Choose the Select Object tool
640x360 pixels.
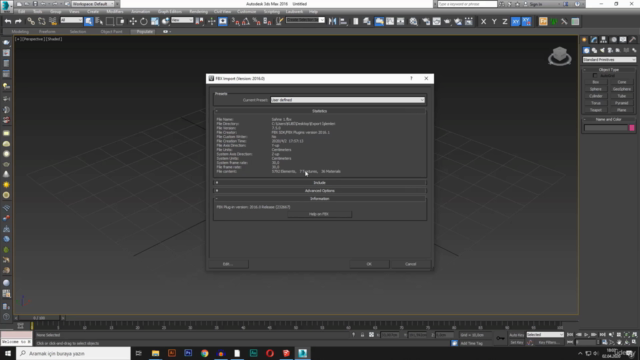point(89,22)
